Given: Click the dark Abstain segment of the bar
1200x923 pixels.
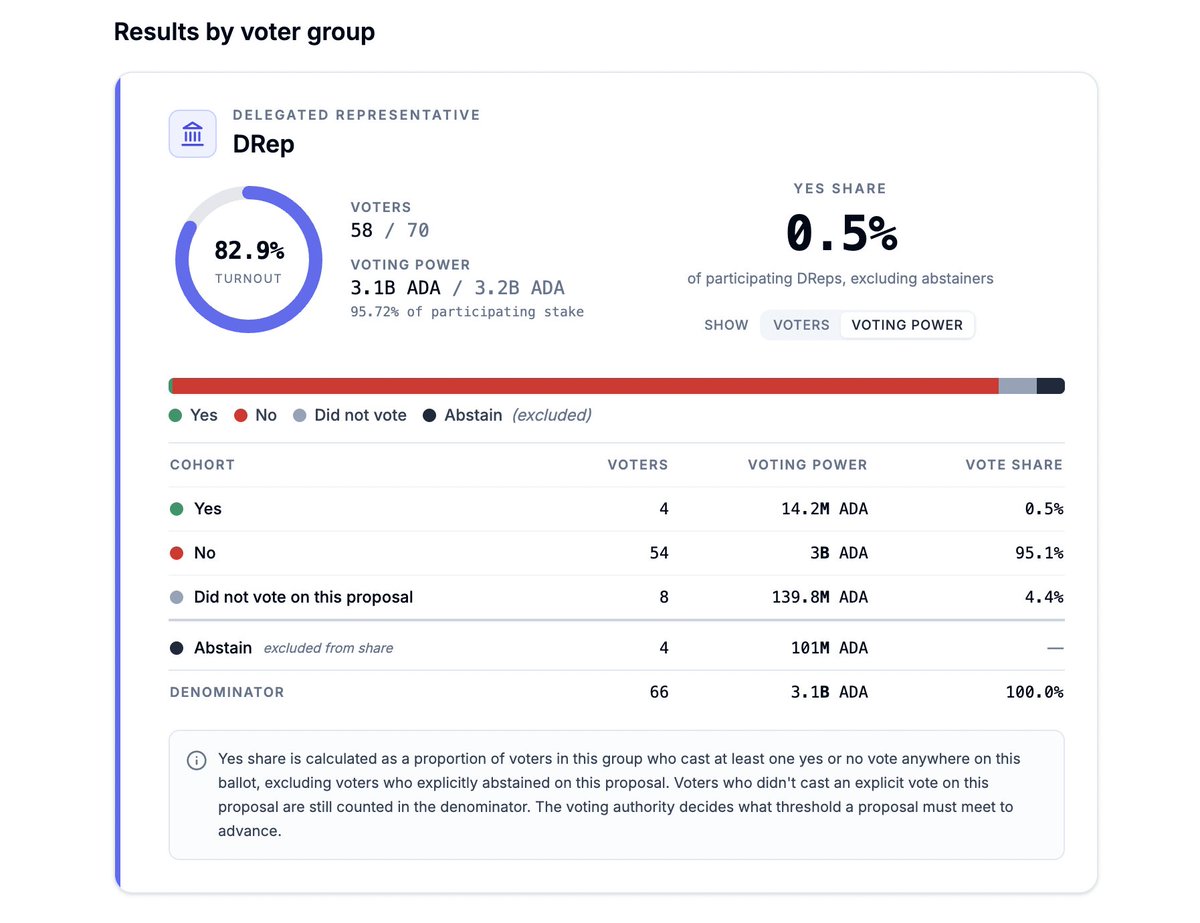Looking at the screenshot, I should point(1051,386).
